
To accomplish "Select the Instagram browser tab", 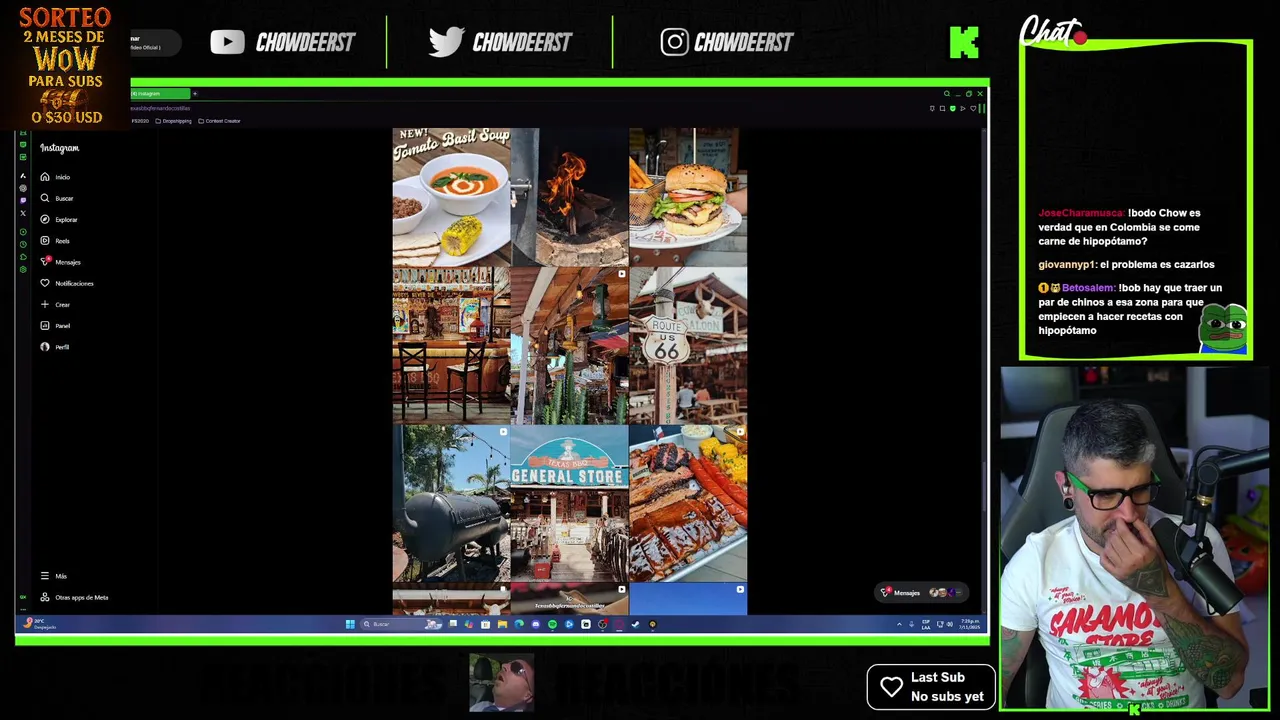I will 160,93.
